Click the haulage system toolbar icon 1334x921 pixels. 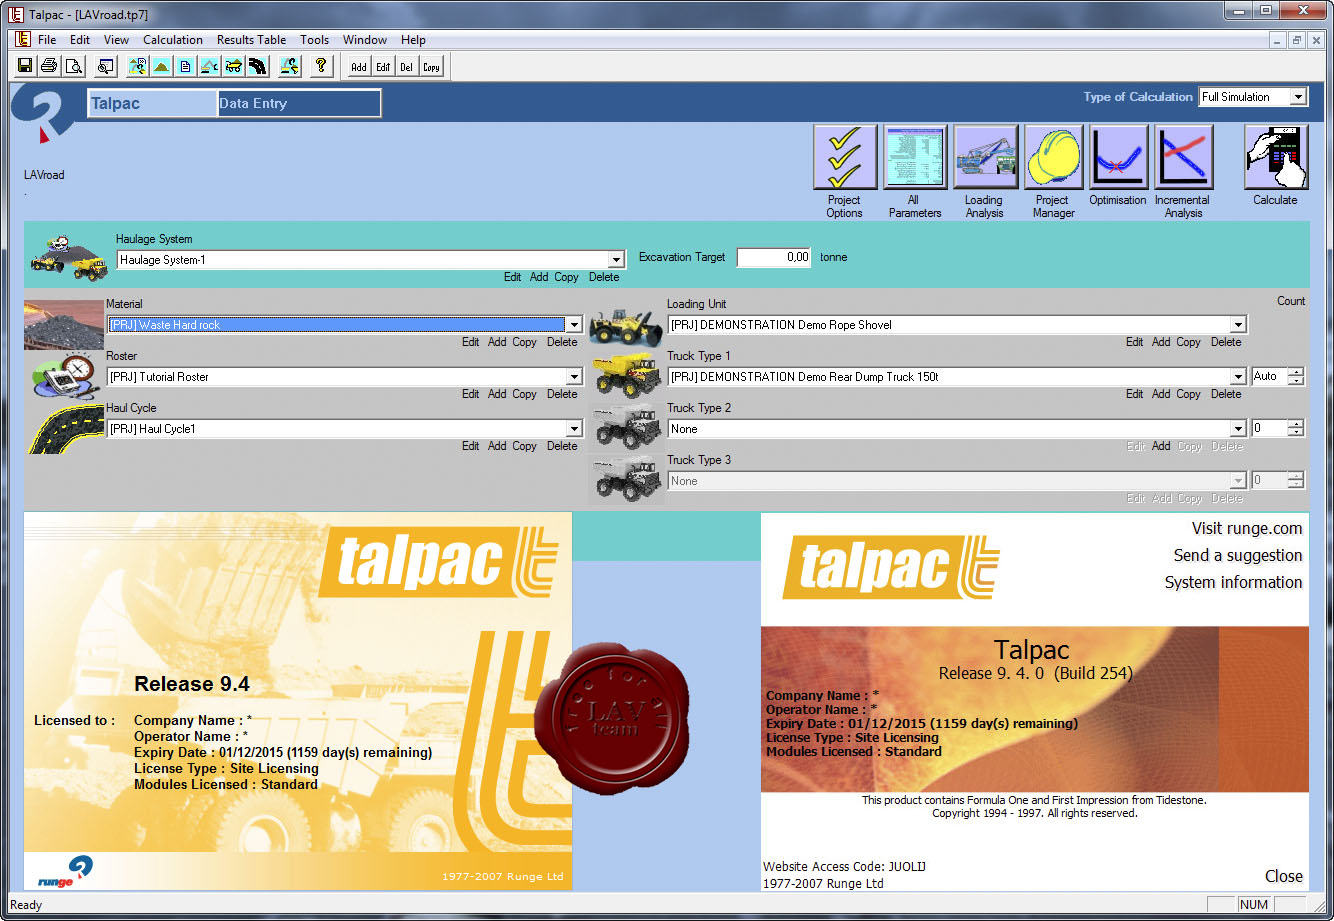click(138, 66)
